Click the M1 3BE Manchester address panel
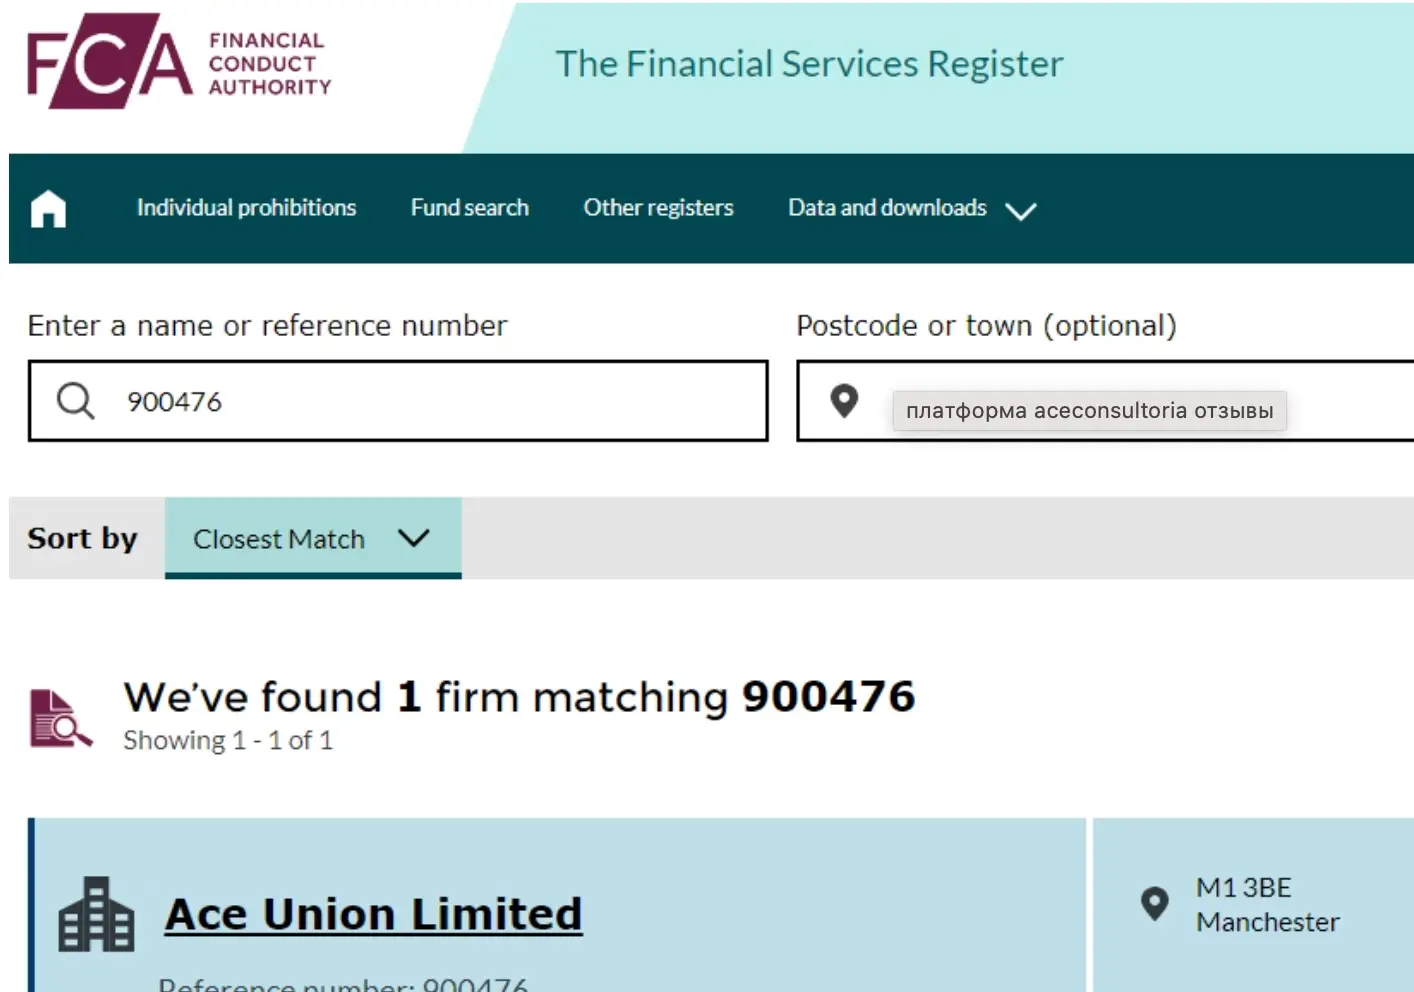Screen dimensions: 1414x992 click(x=1253, y=905)
